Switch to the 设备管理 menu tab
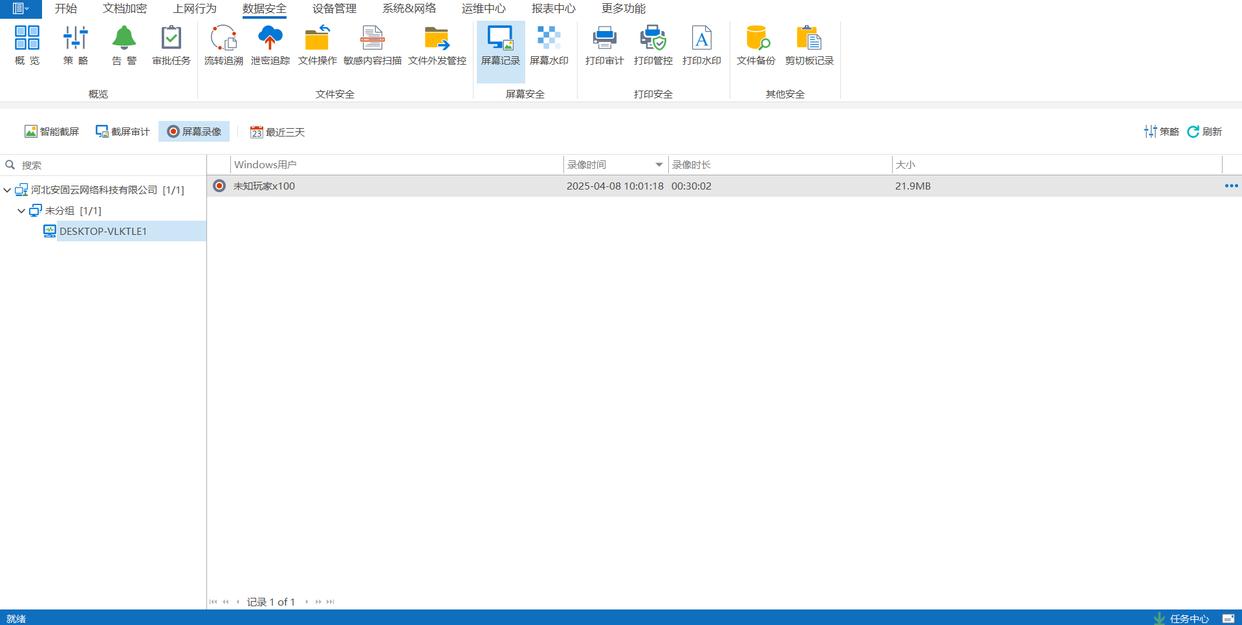Viewport: 1242px width, 625px height. pos(334,9)
